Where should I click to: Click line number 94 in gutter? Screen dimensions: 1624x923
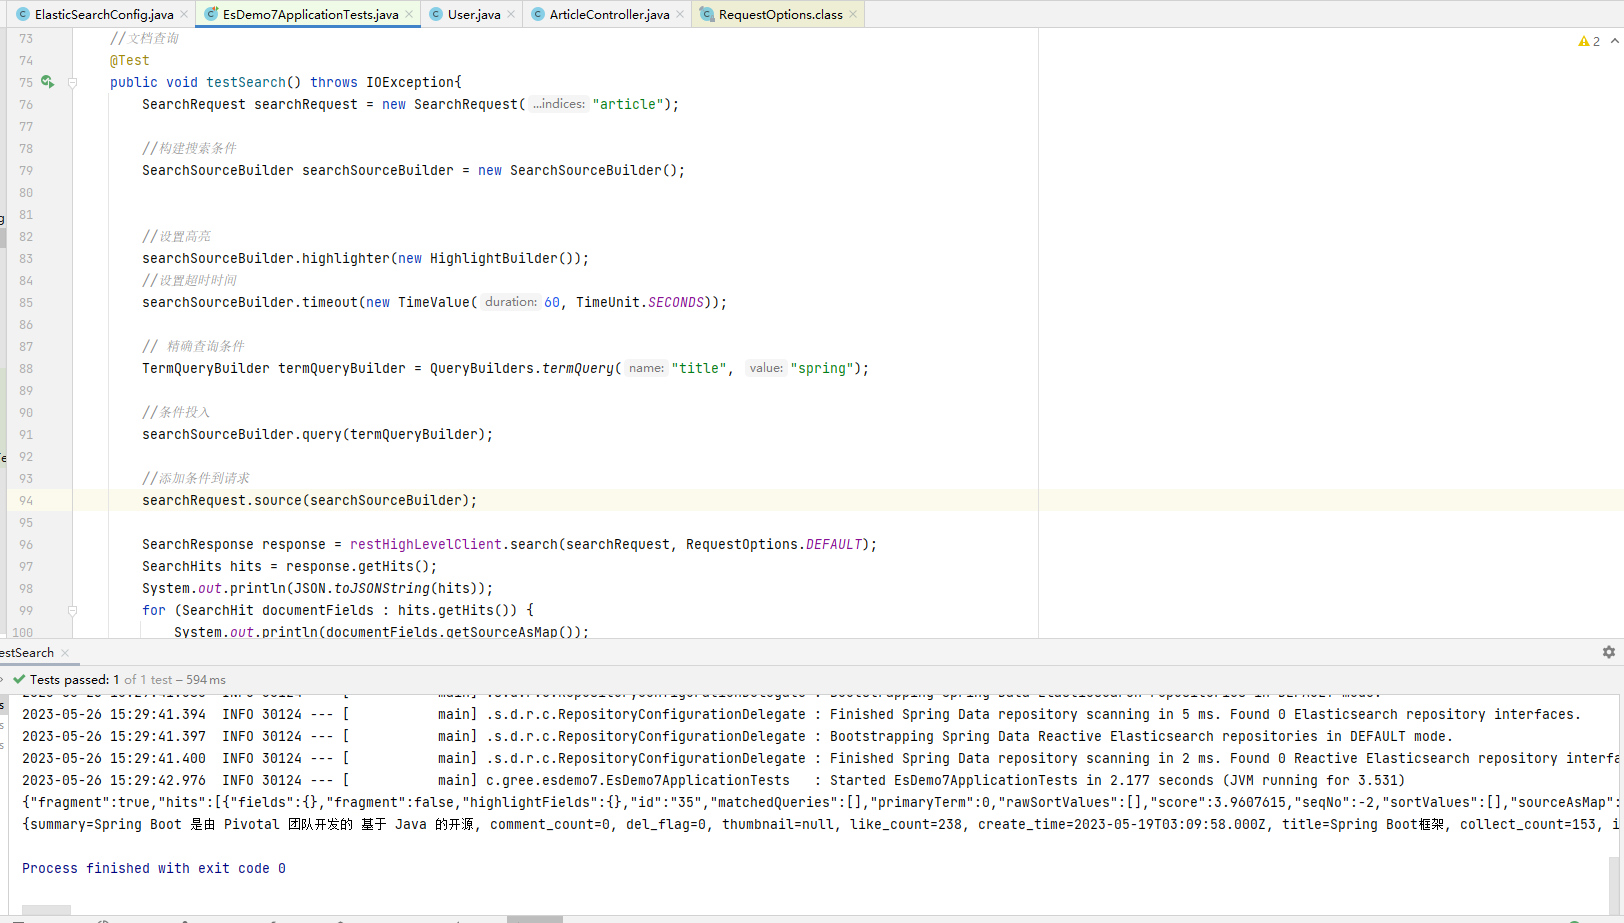click(x=26, y=500)
